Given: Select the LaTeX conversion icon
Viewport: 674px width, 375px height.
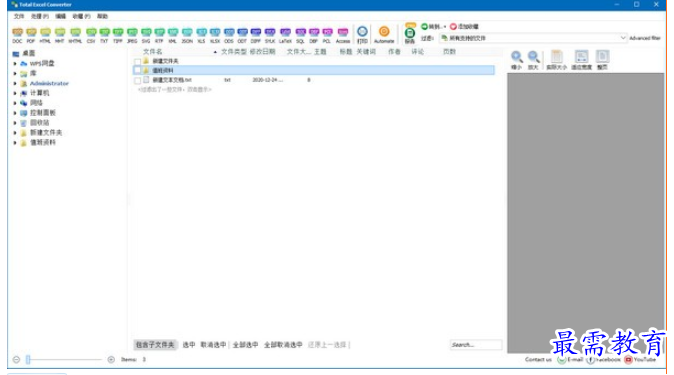Looking at the screenshot, I should coord(285,35).
